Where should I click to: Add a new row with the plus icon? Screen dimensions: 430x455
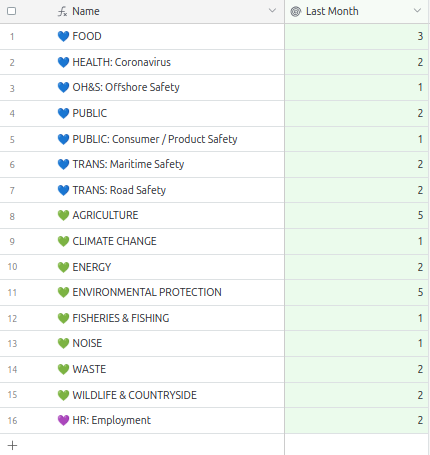point(12,445)
